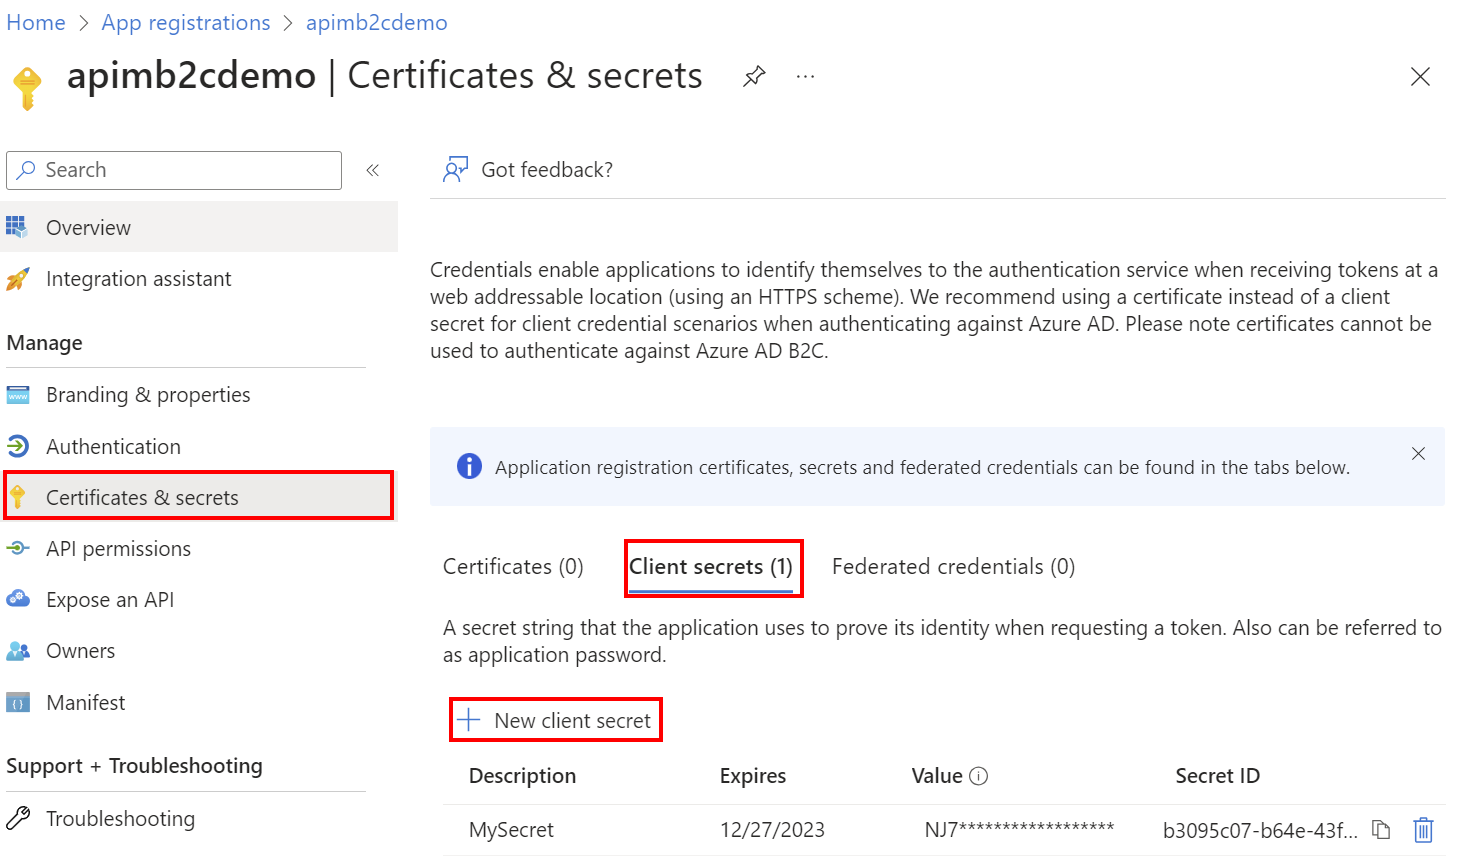Select the Overview icon in the sidebar
The height and width of the screenshot is (856, 1464).
pyautogui.click(x=17, y=227)
